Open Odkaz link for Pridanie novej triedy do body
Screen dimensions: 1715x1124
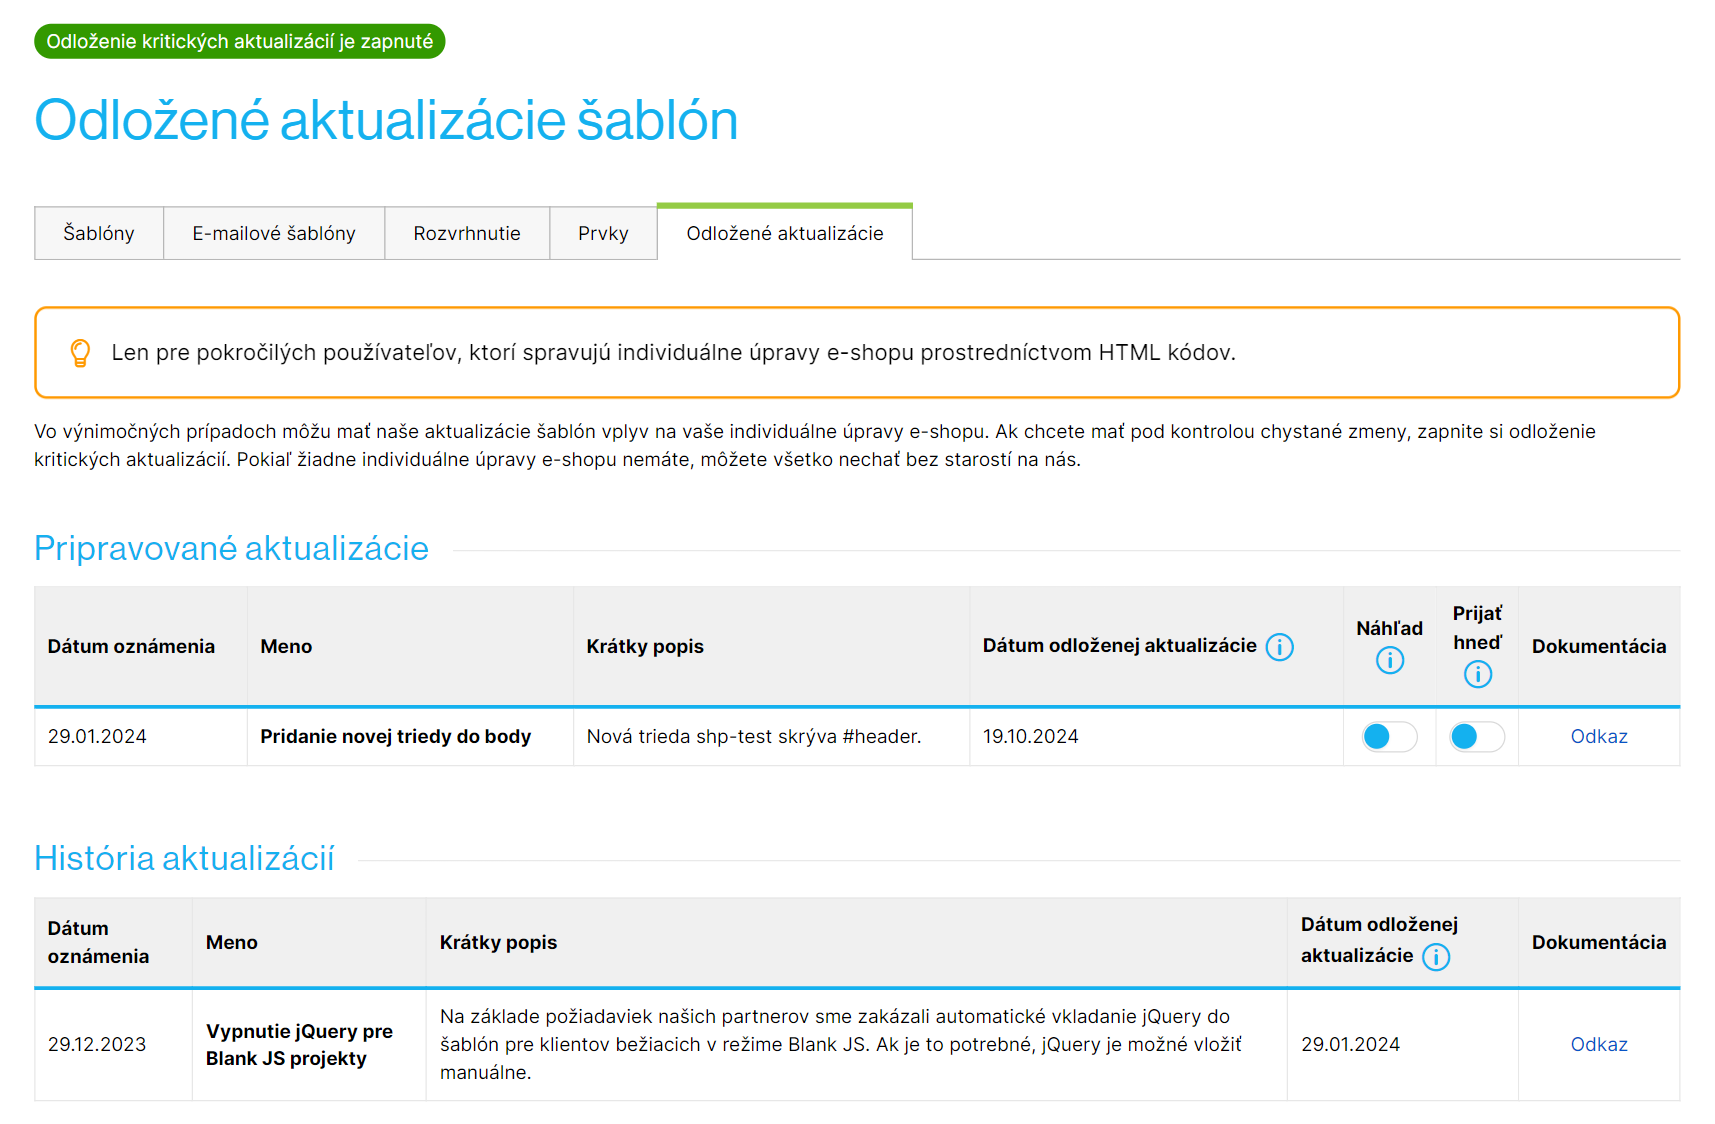pos(1598,737)
